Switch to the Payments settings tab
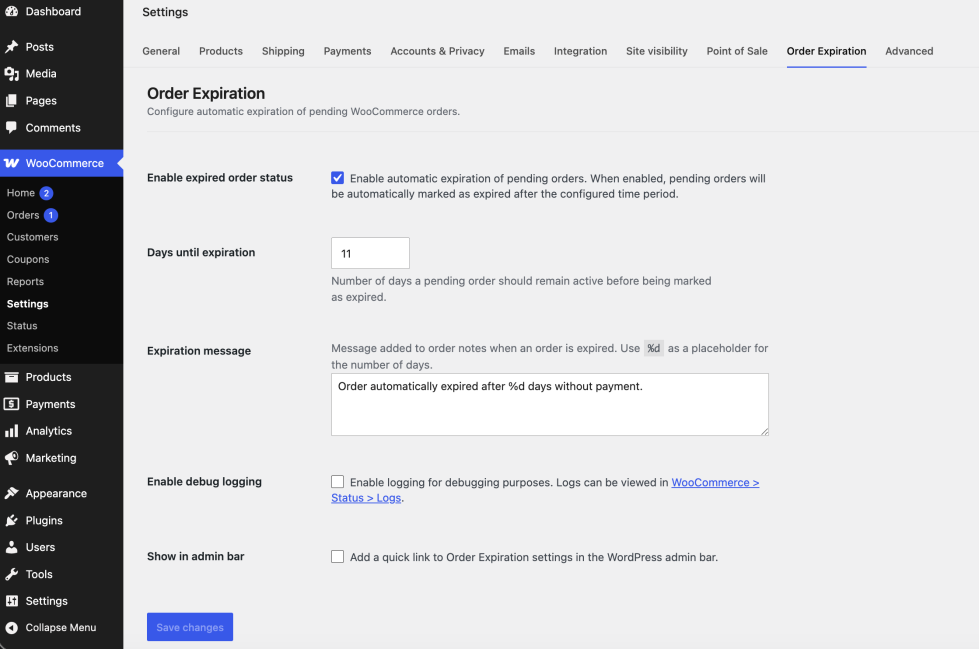 (x=347, y=51)
